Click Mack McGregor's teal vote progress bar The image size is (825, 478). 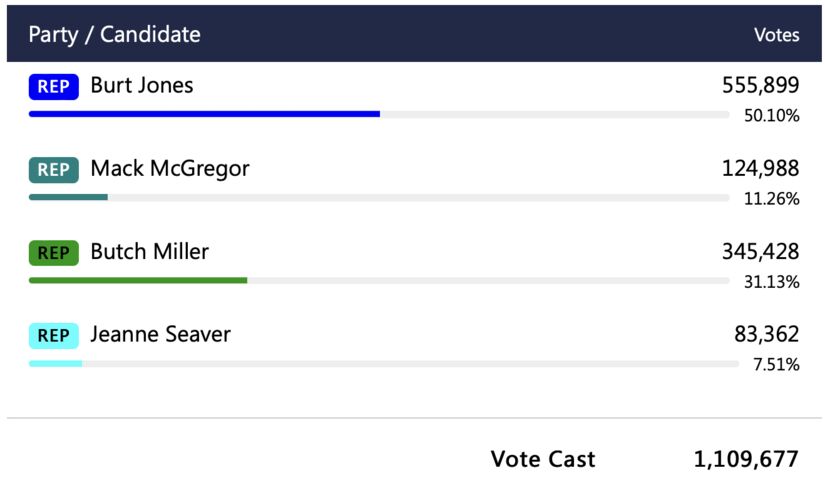[68, 197]
